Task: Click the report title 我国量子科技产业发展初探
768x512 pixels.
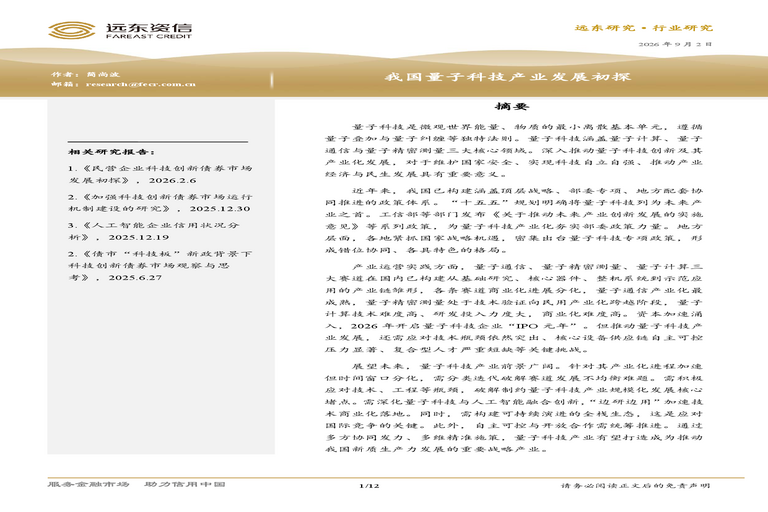Action: click(507, 77)
